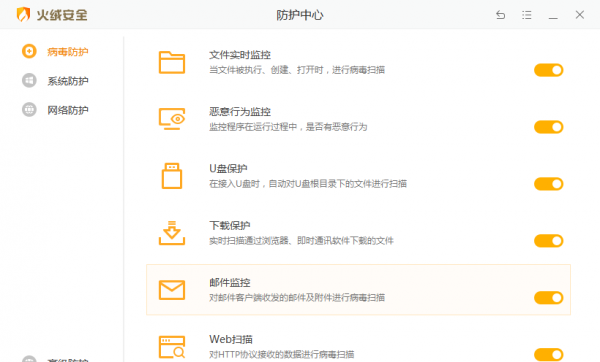Minimize the 防护中心 window
This screenshot has height=362, width=600.
(553, 18)
